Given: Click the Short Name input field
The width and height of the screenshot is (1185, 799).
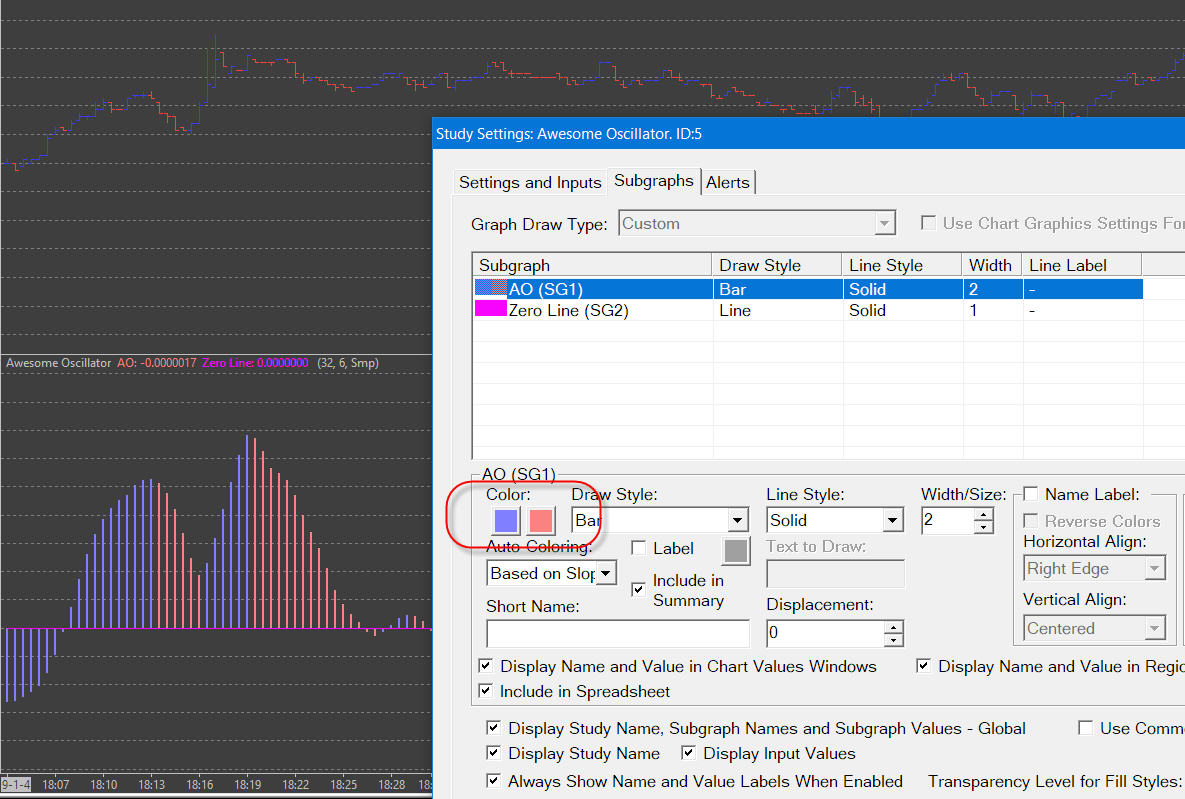Looking at the screenshot, I should tap(617, 634).
